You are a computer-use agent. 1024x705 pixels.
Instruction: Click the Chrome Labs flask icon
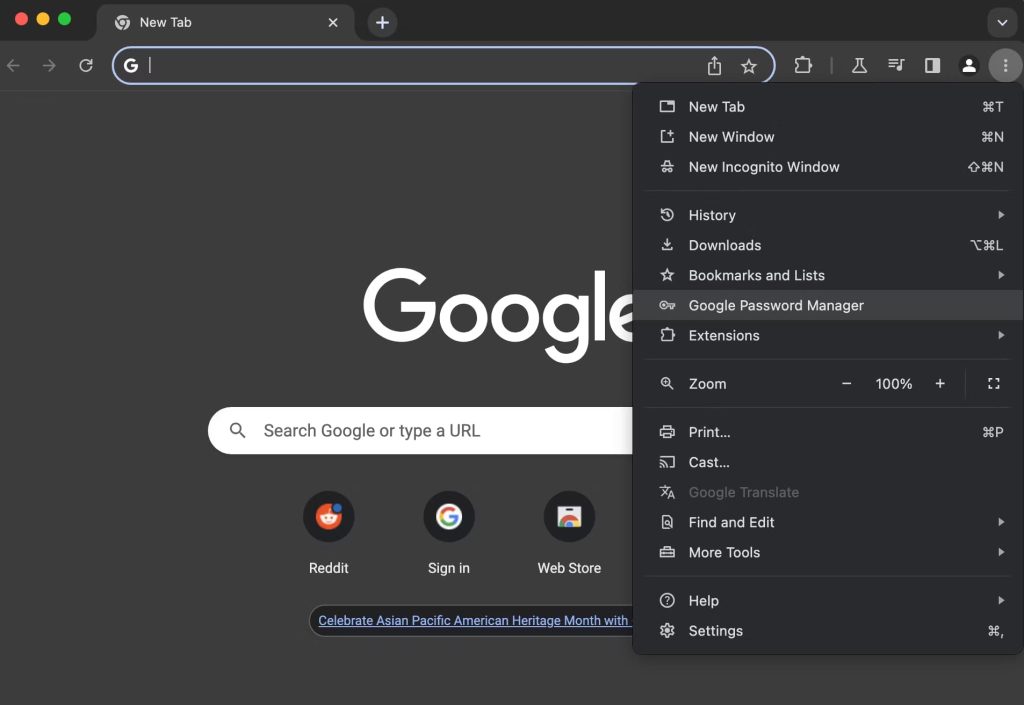click(859, 64)
